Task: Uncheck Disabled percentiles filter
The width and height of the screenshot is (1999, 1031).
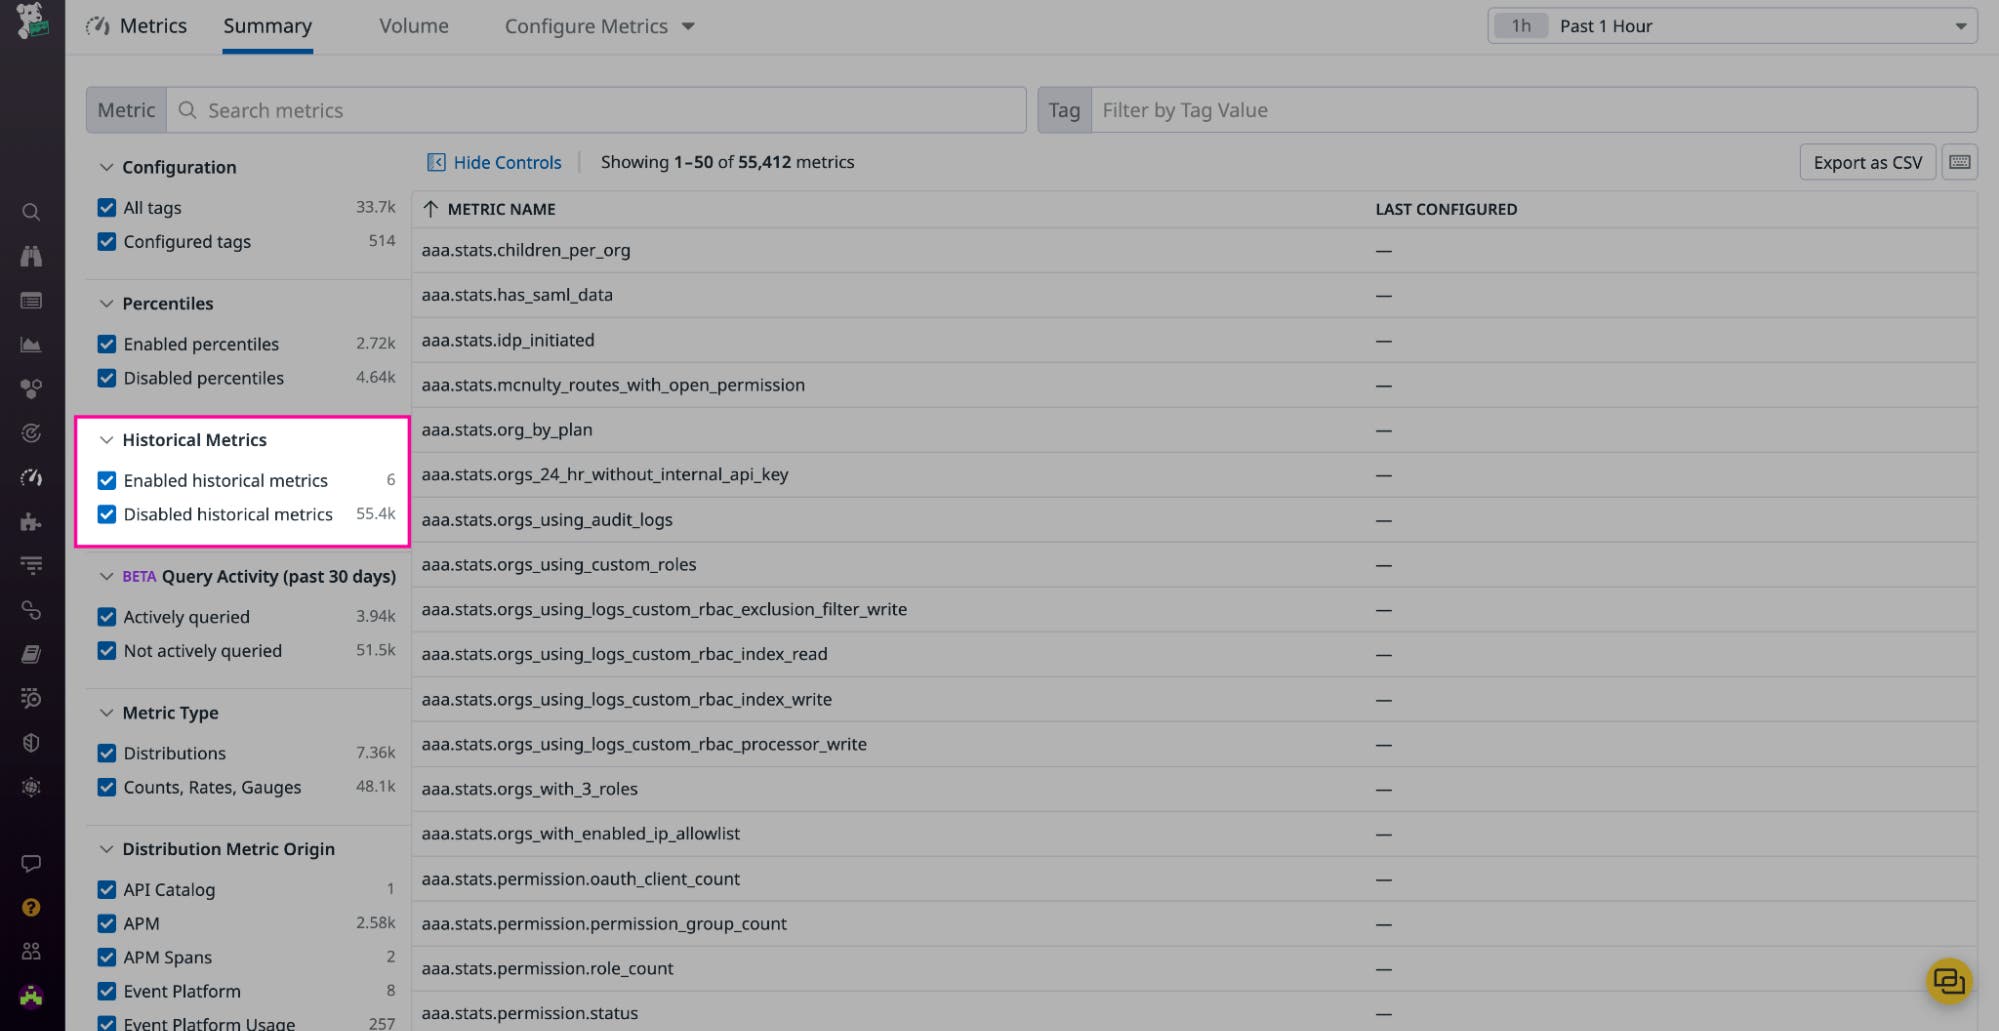Action: (107, 378)
